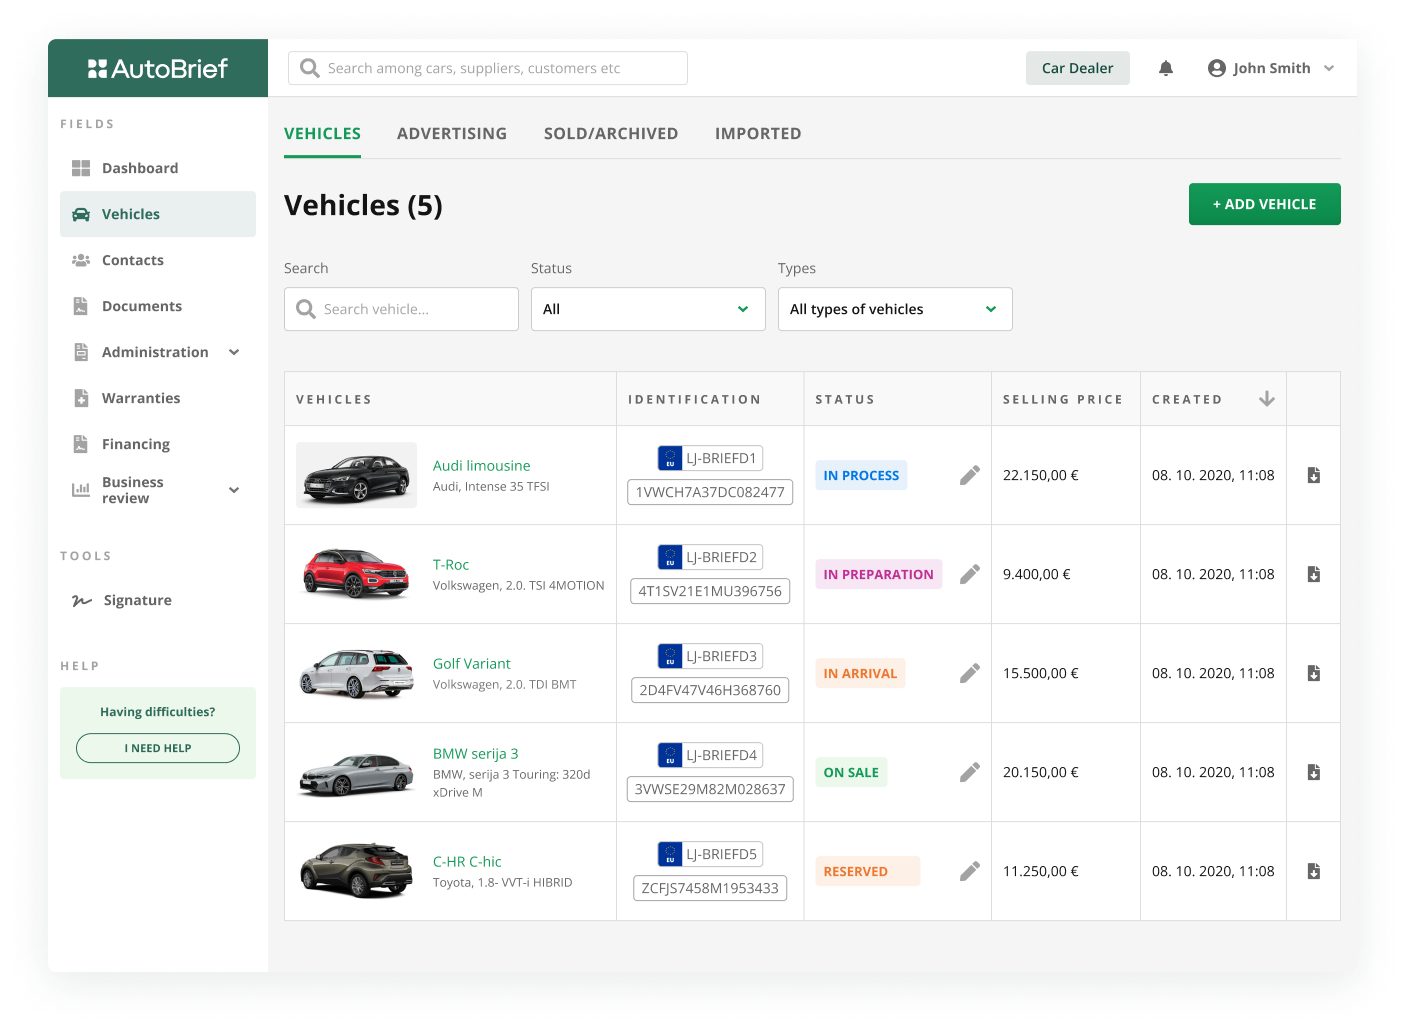Open notifications via the bell icon

[x=1165, y=67]
